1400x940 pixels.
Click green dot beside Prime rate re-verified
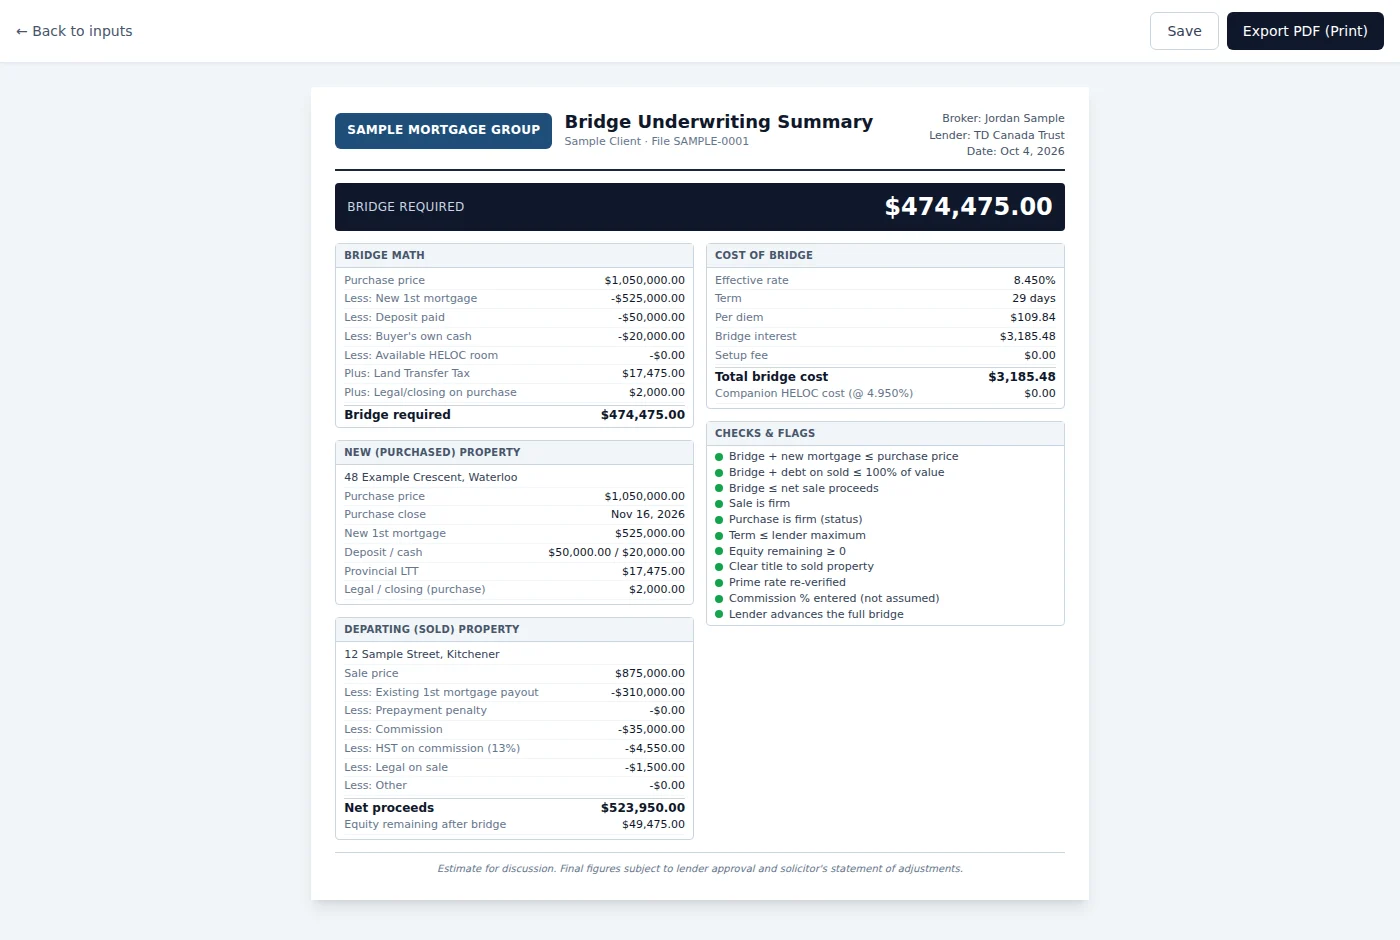[x=719, y=583]
